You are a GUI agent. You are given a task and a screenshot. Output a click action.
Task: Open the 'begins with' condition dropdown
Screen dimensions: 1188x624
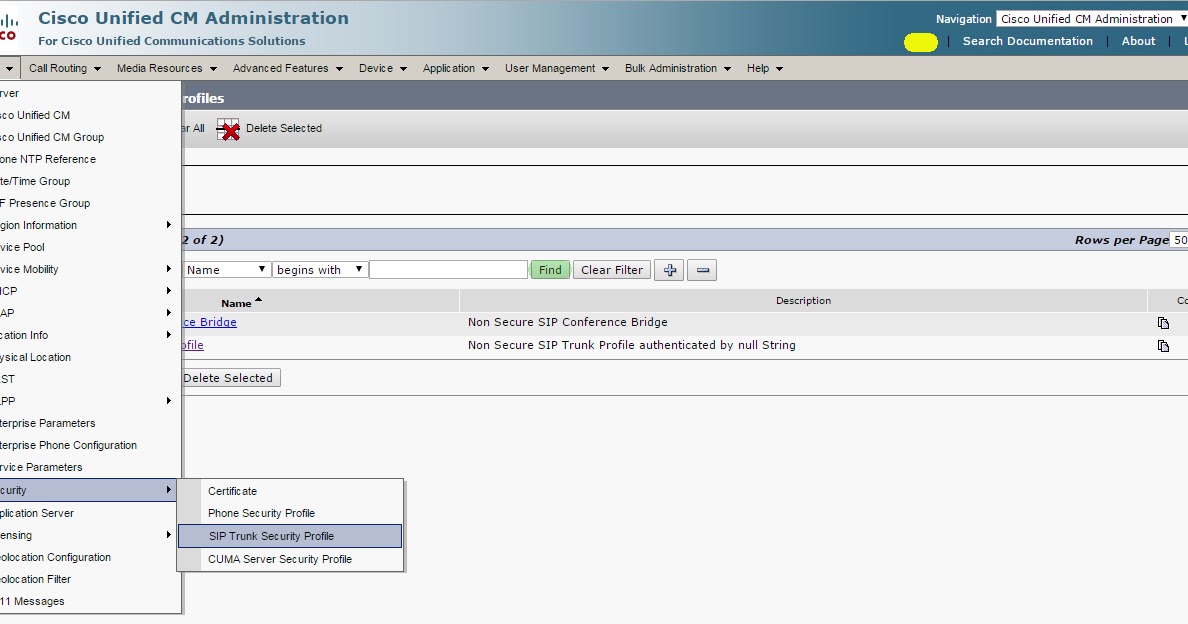(x=320, y=270)
